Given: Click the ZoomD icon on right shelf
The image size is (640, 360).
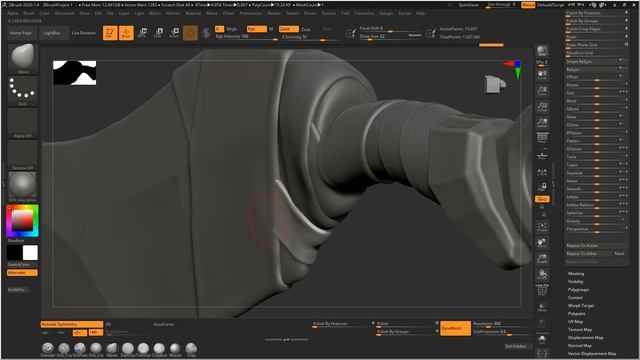Looking at the screenshot, I should (542, 259).
